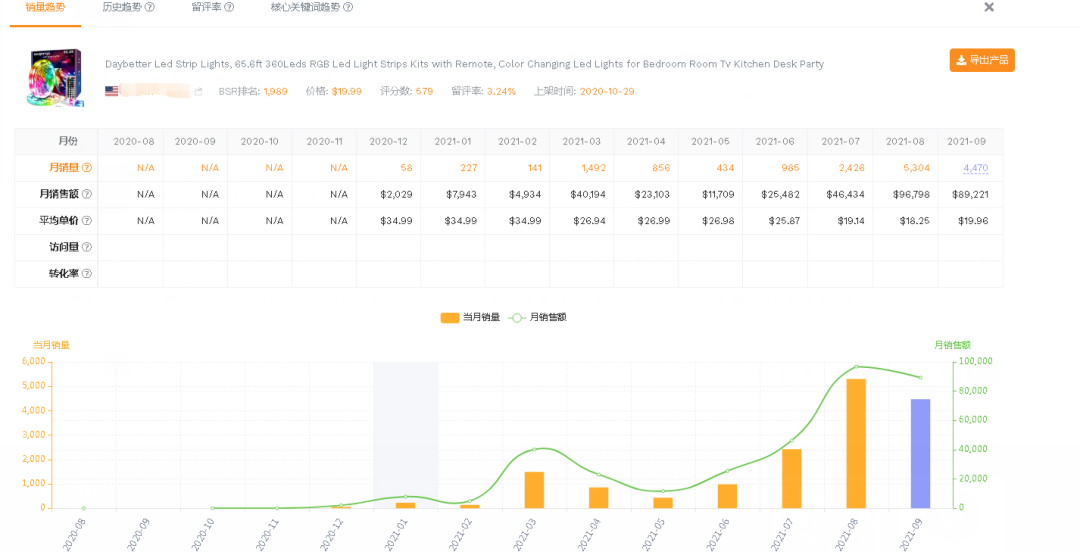Select the 5,304 monthly sales cell

click(x=905, y=167)
